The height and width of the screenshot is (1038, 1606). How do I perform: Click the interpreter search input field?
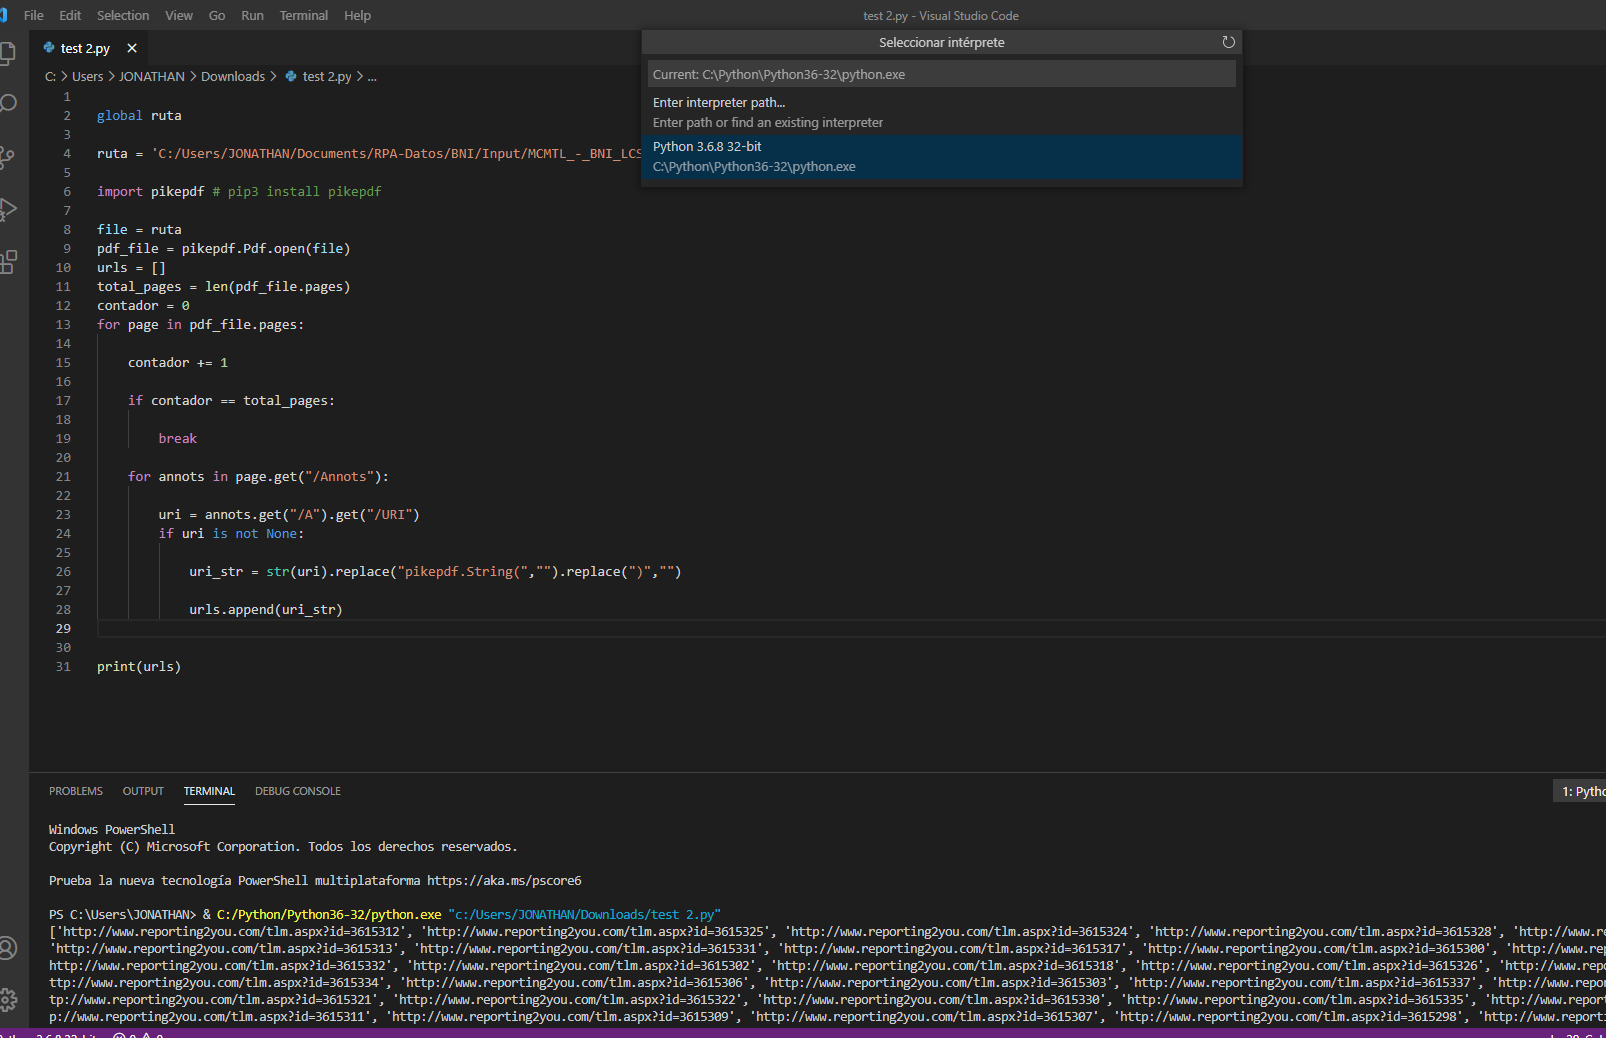pyautogui.click(x=941, y=74)
